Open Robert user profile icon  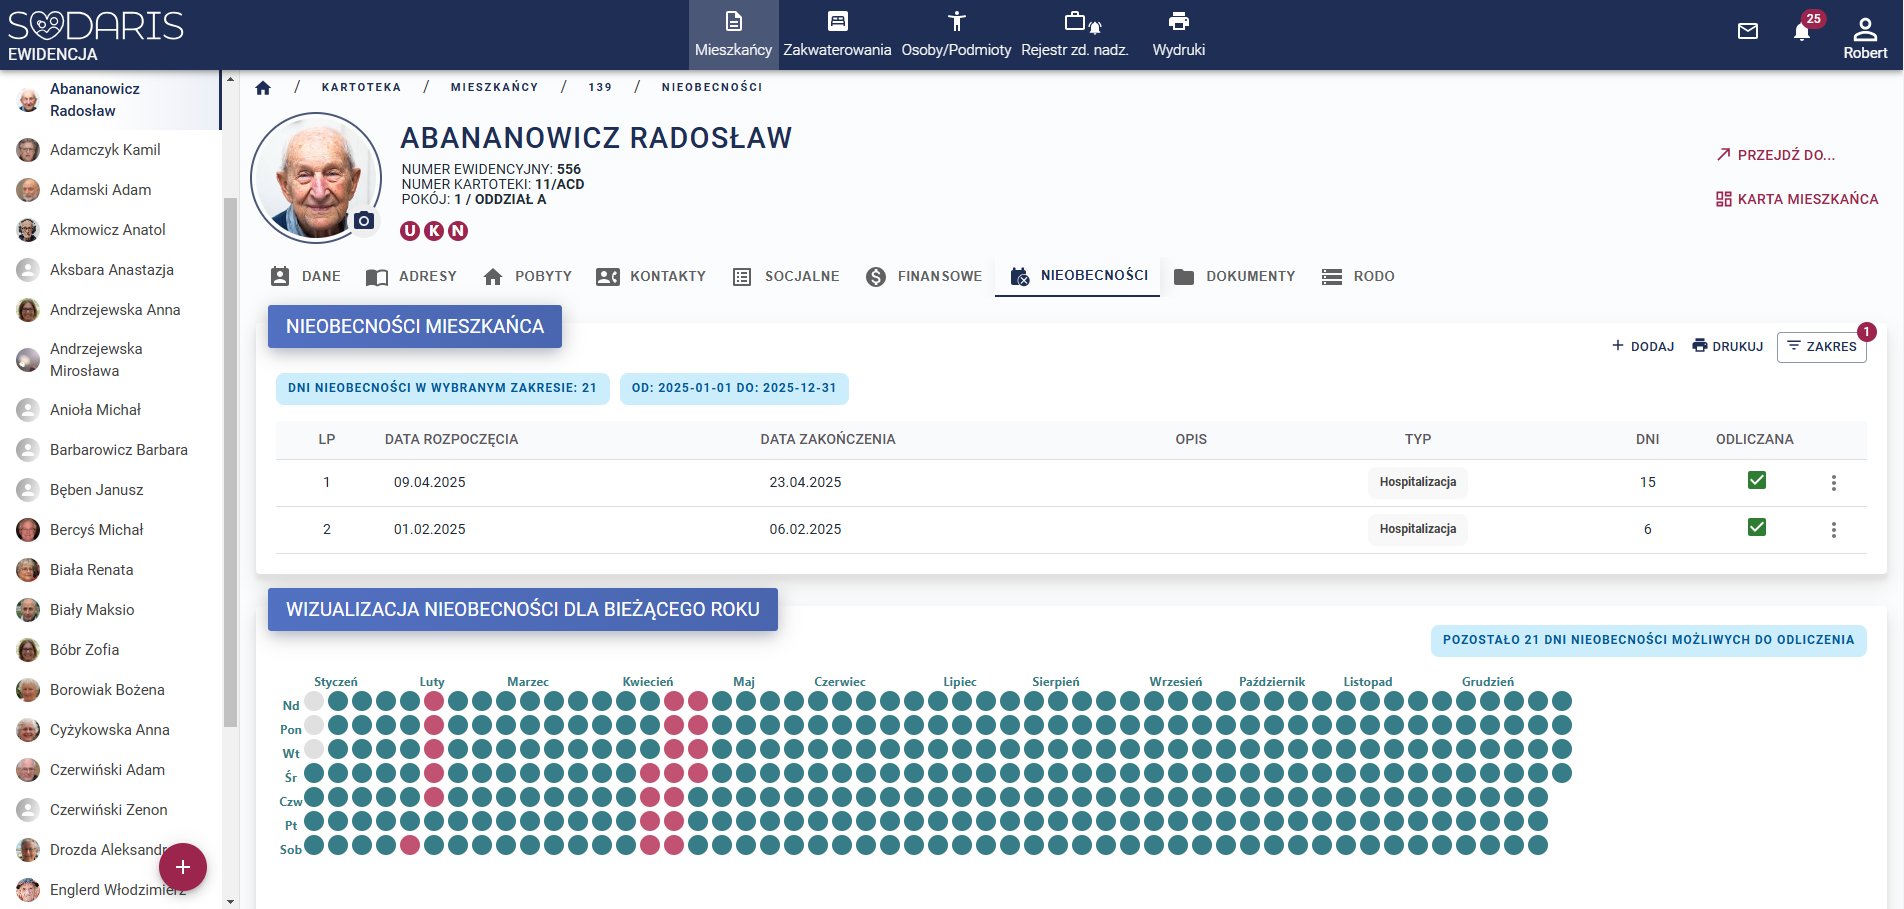[x=1864, y=36]
